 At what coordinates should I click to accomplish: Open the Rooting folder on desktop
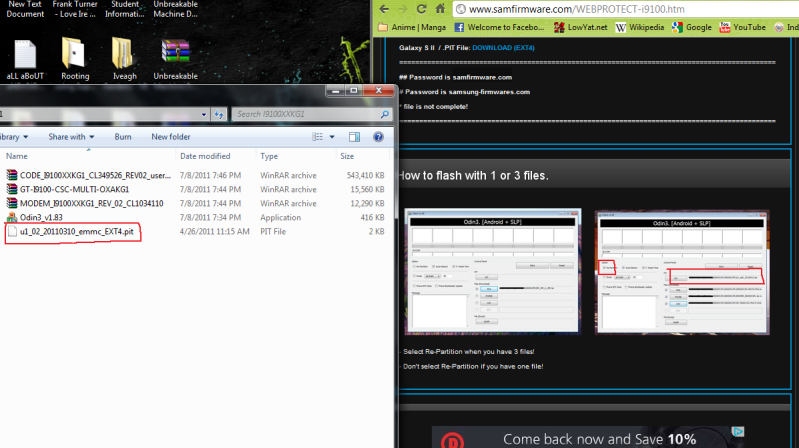pos(74,56)
